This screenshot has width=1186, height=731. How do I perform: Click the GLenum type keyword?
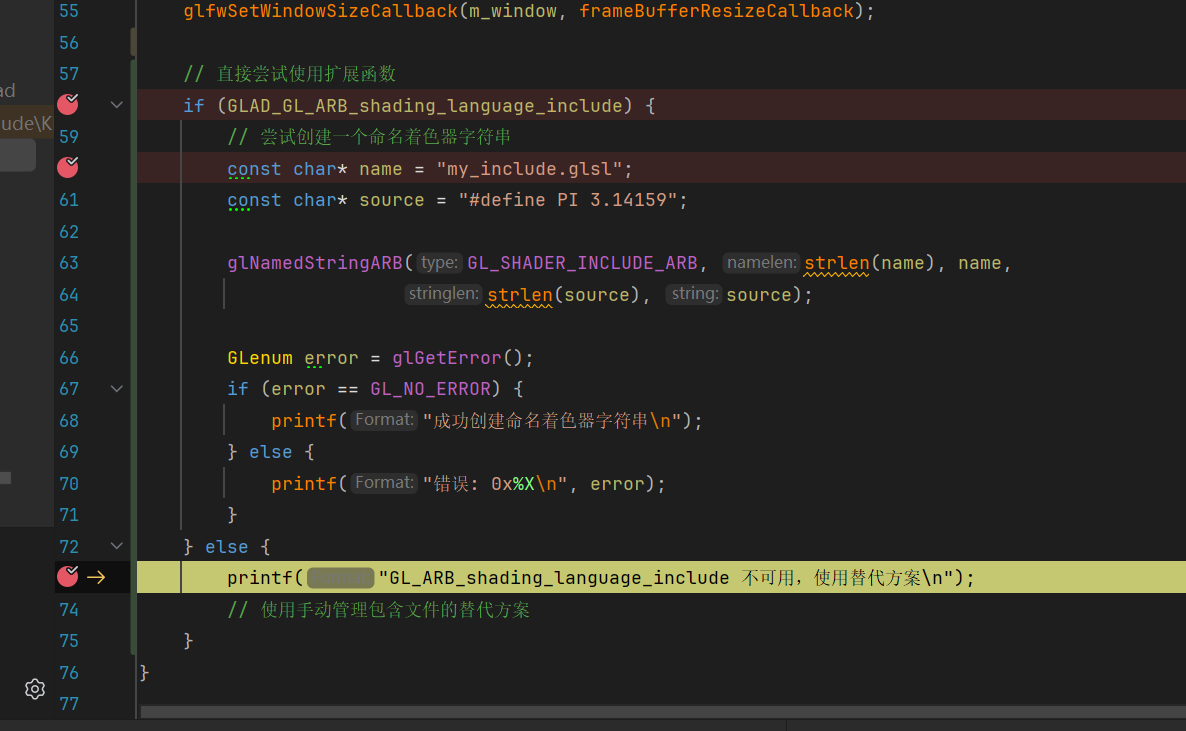click(259, 357)
